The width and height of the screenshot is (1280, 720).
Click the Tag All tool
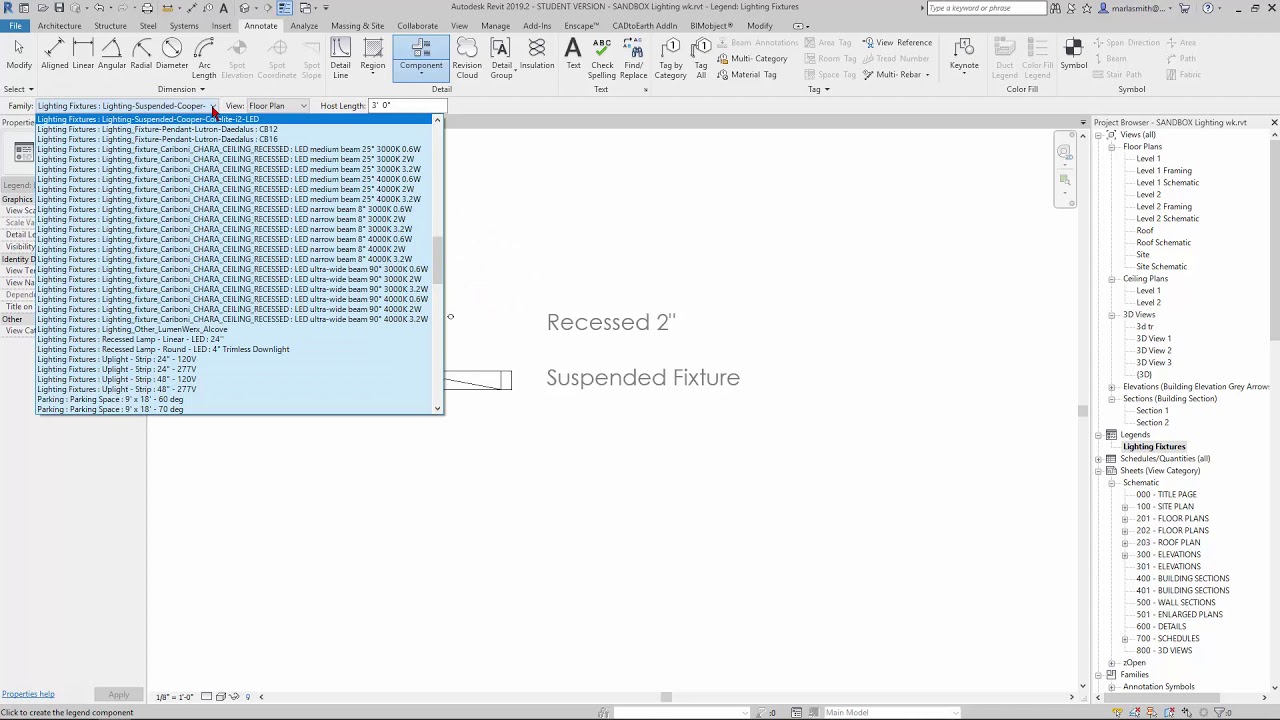(701, 58)
